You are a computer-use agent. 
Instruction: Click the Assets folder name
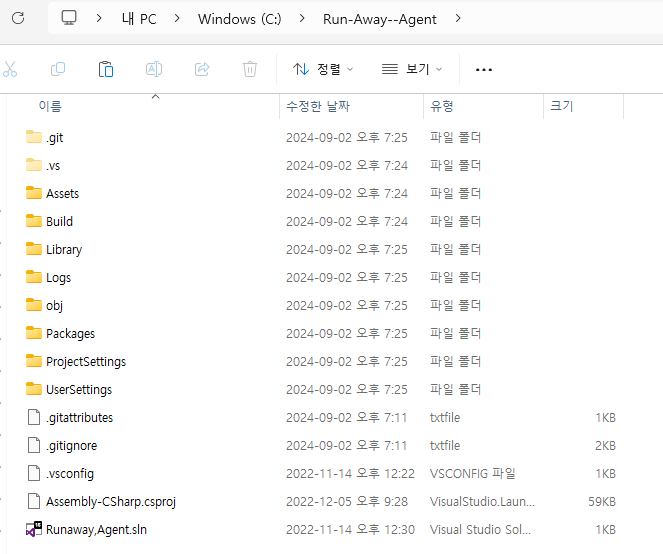(x=63, y=194)
